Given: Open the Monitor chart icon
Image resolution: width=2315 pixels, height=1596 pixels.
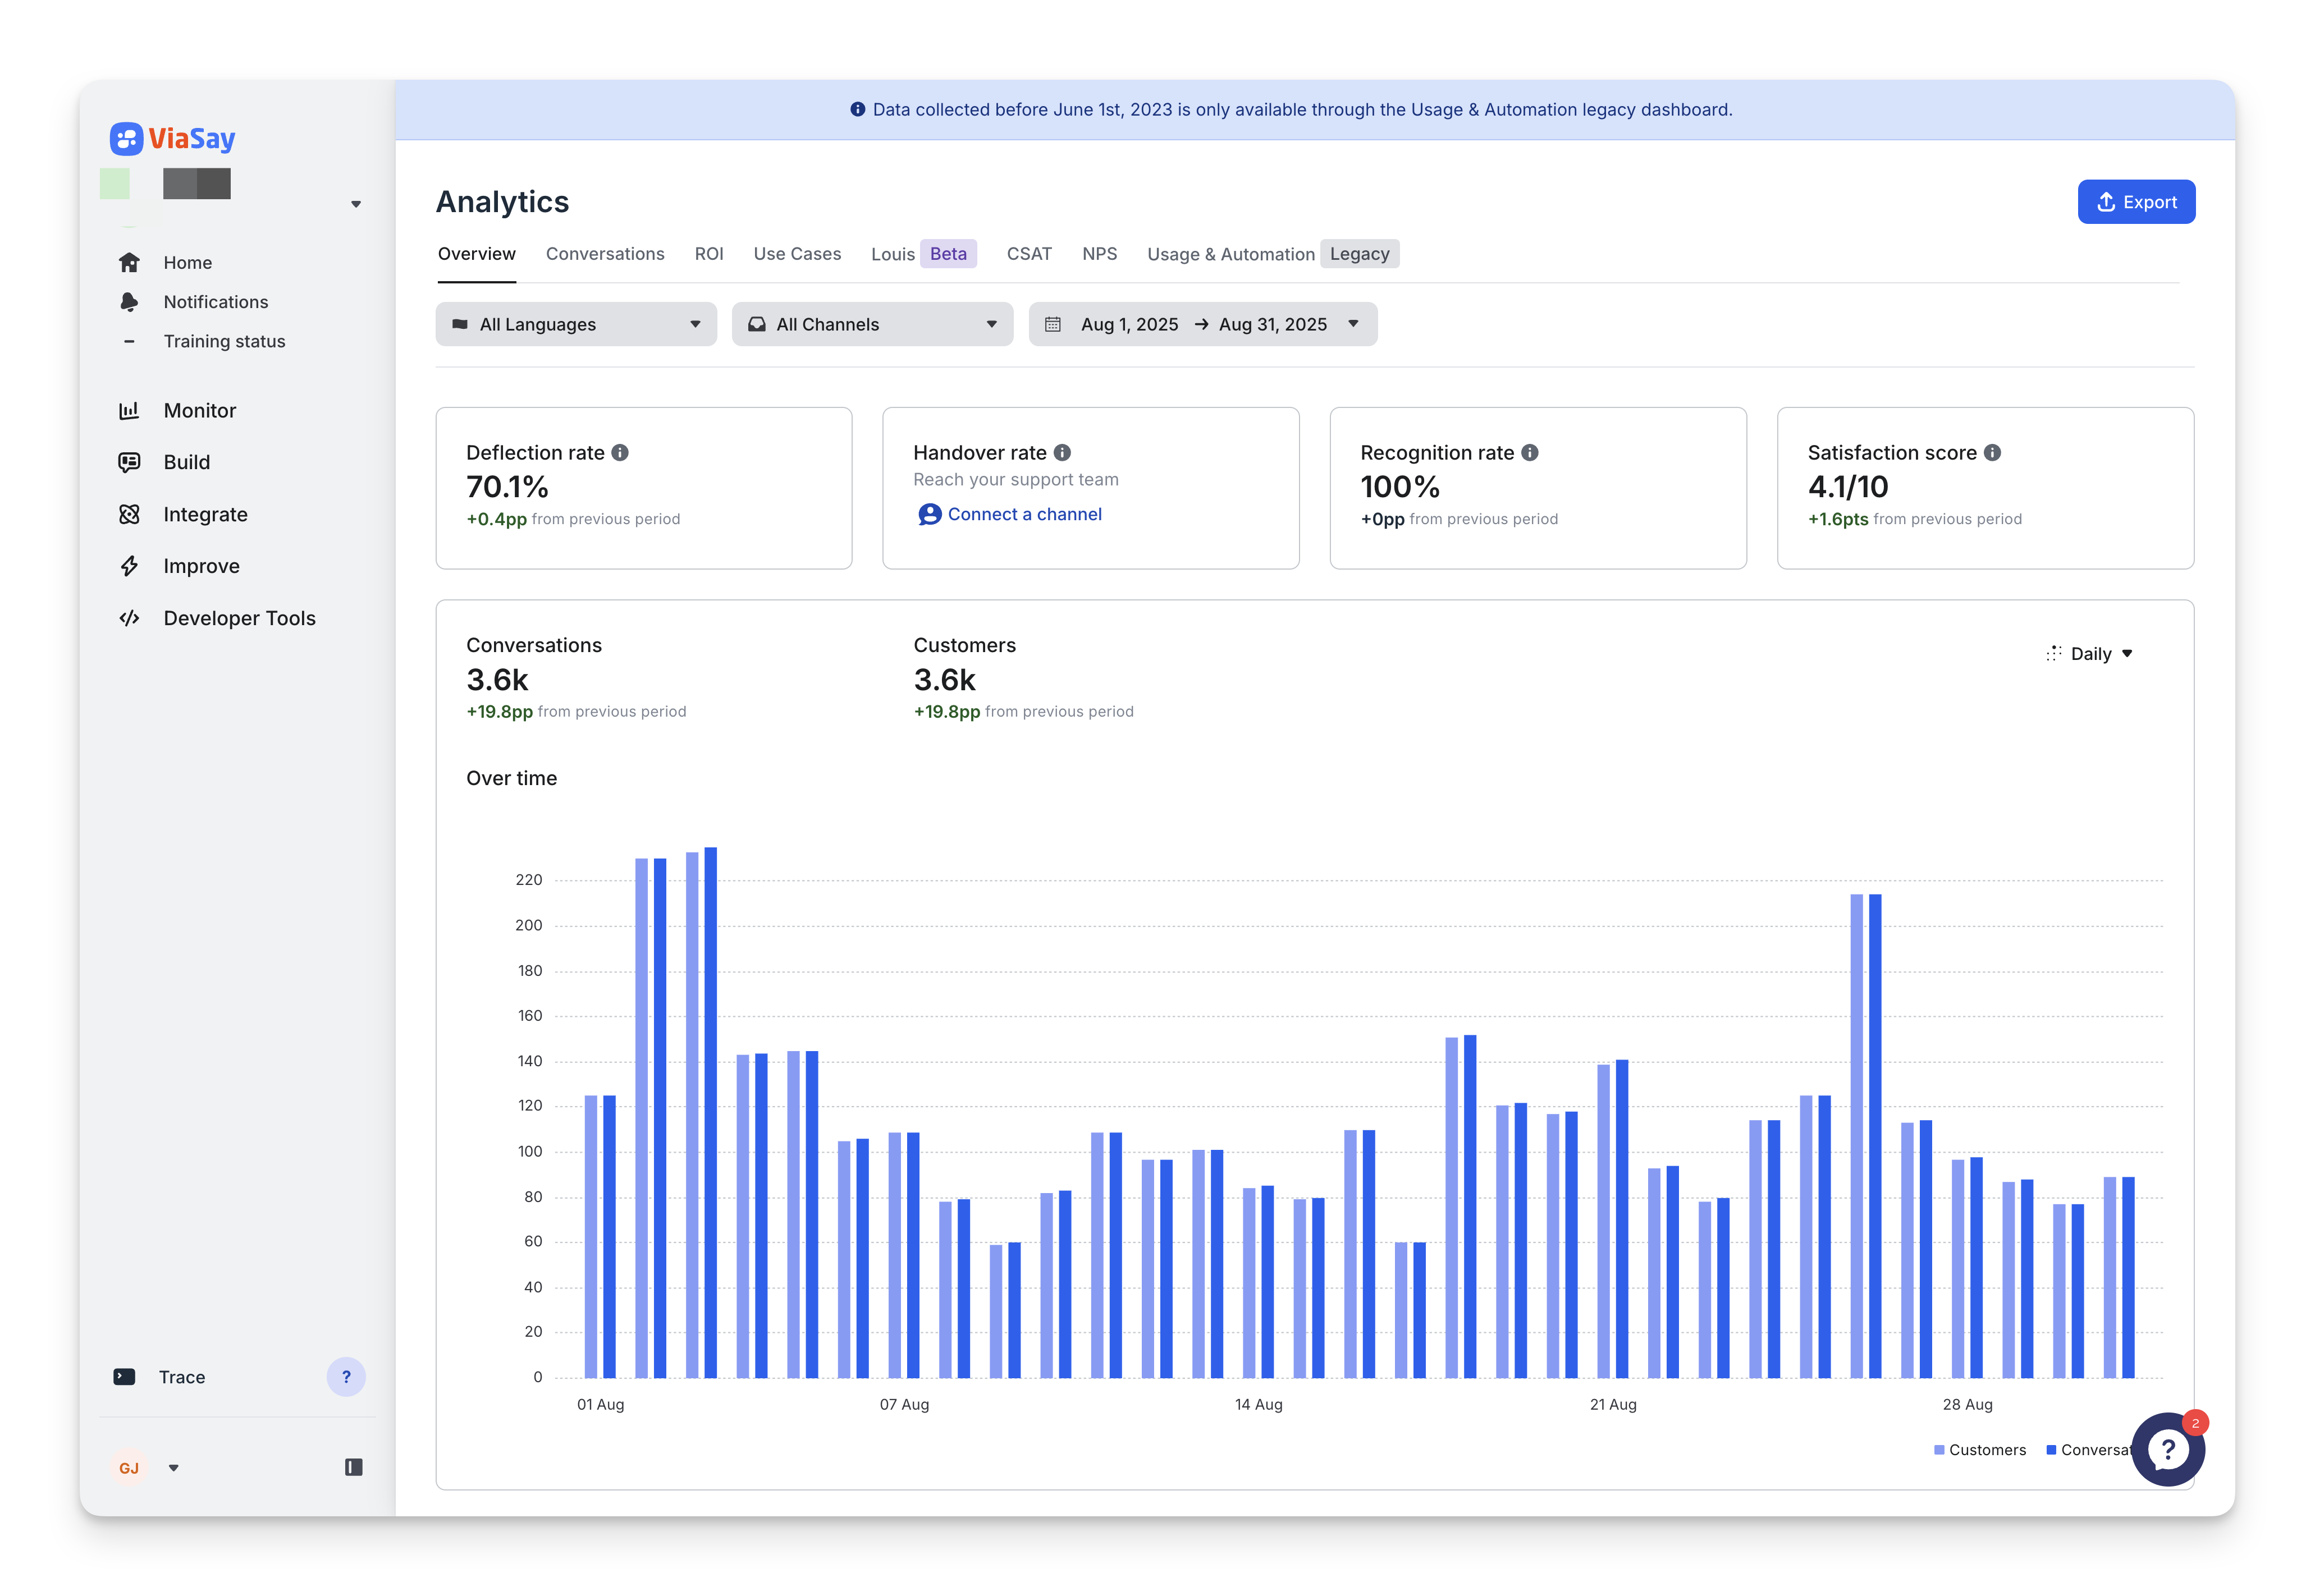Looking at the screenshot, I should 129,411.
